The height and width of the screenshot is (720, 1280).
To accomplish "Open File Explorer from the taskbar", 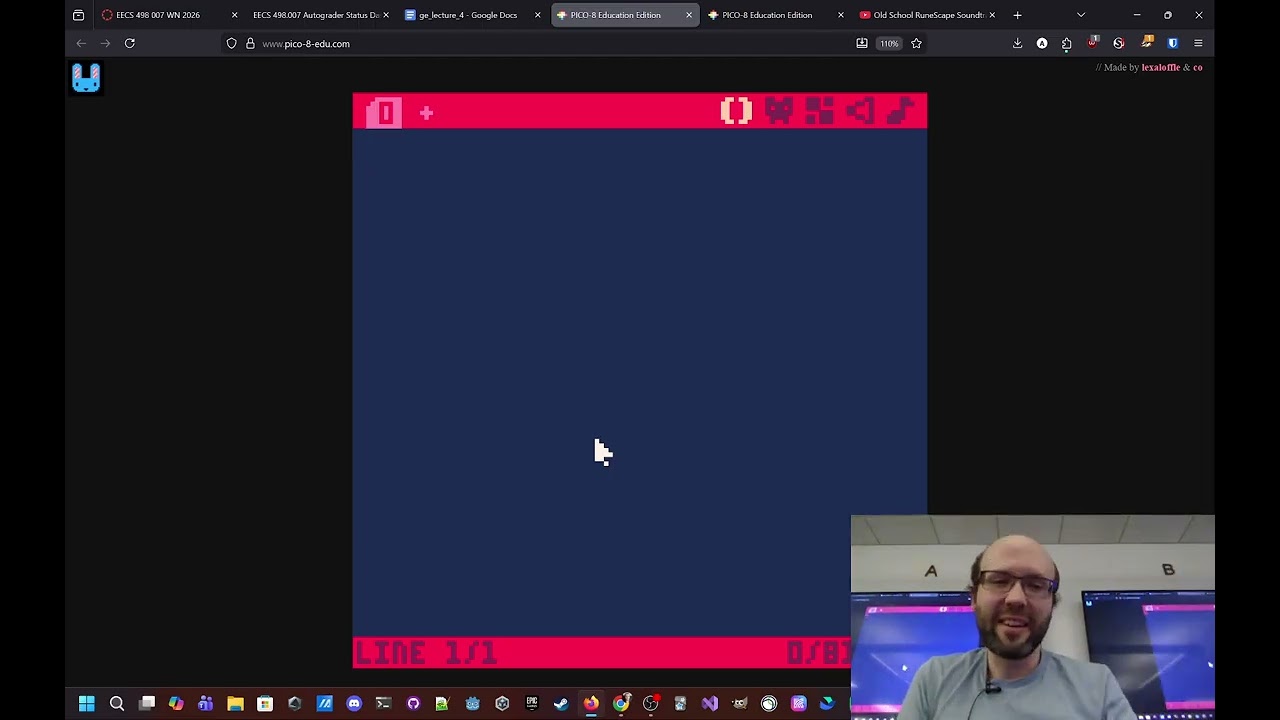I will tap(235, 704).
